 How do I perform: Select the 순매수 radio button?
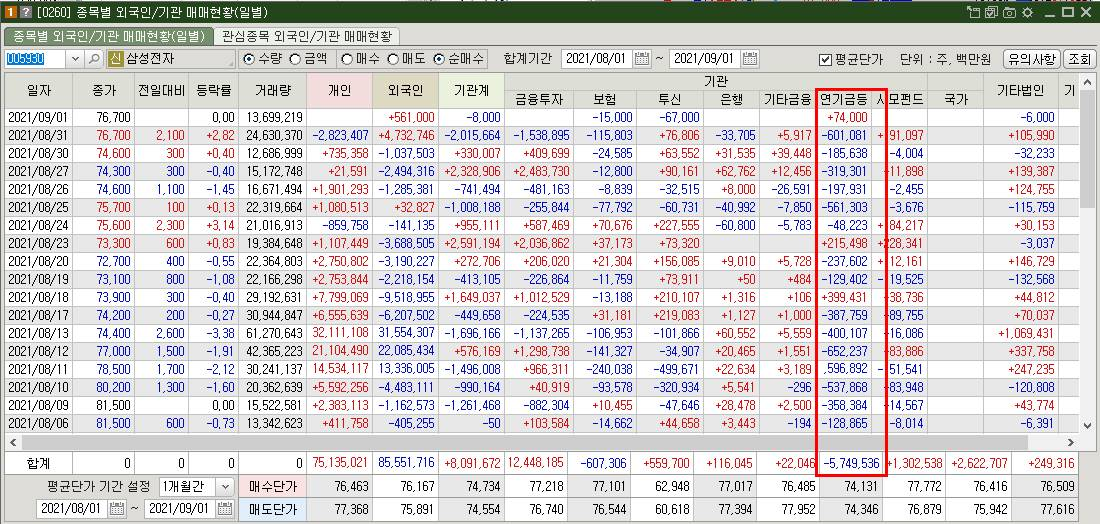[439, 60]
